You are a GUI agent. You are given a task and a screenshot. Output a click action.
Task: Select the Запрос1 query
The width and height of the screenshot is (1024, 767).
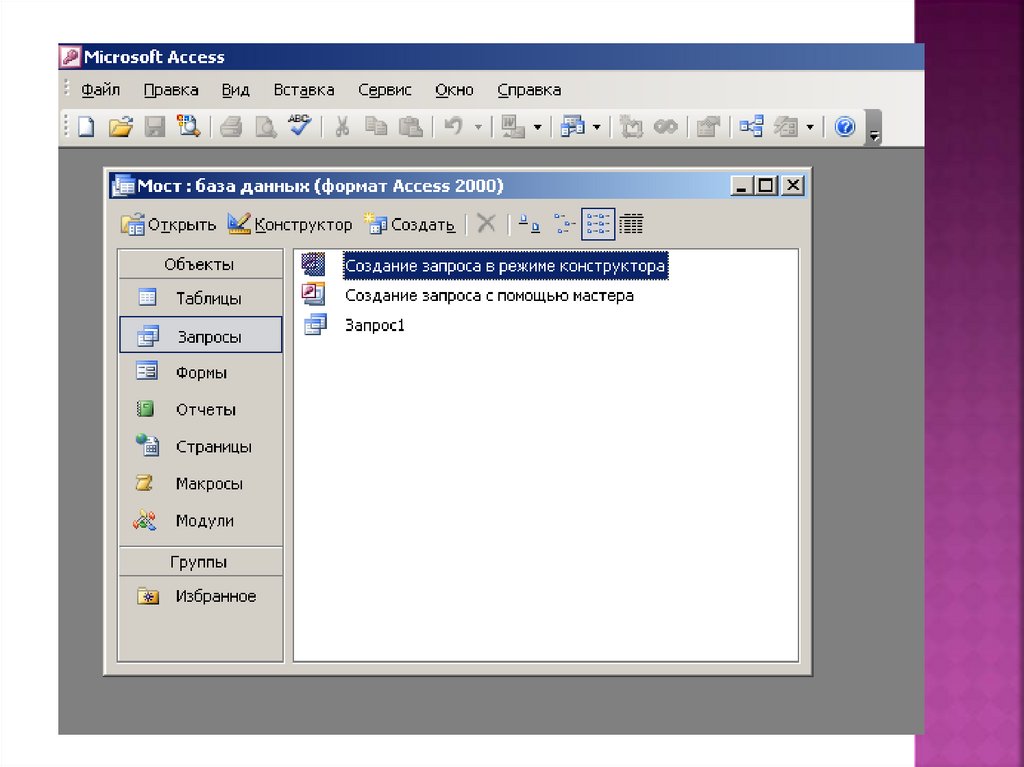coord(375,325)
